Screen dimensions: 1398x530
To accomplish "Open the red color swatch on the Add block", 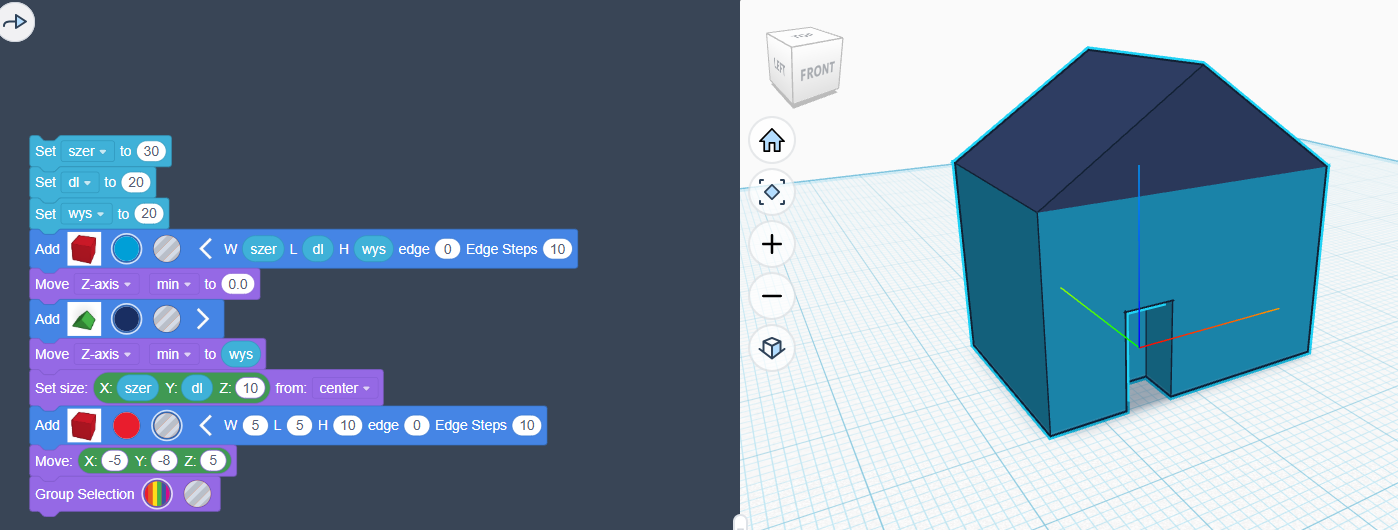I will click(126, 426).
